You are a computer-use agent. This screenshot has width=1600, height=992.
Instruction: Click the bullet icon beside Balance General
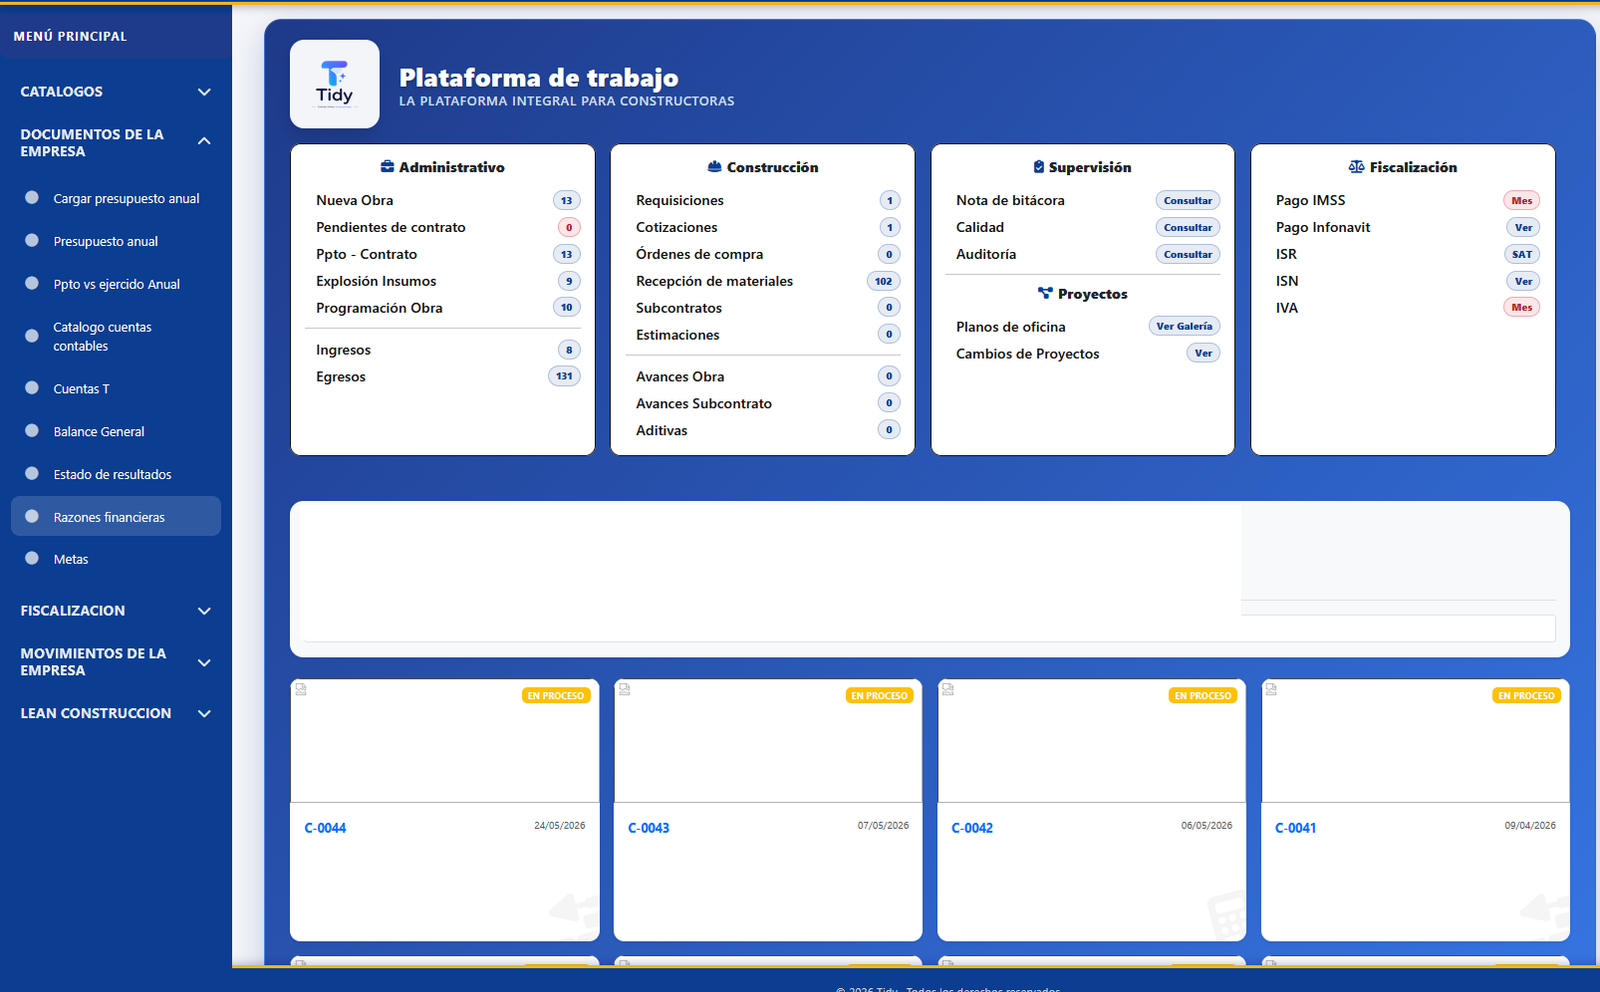(x=32, y=431)
